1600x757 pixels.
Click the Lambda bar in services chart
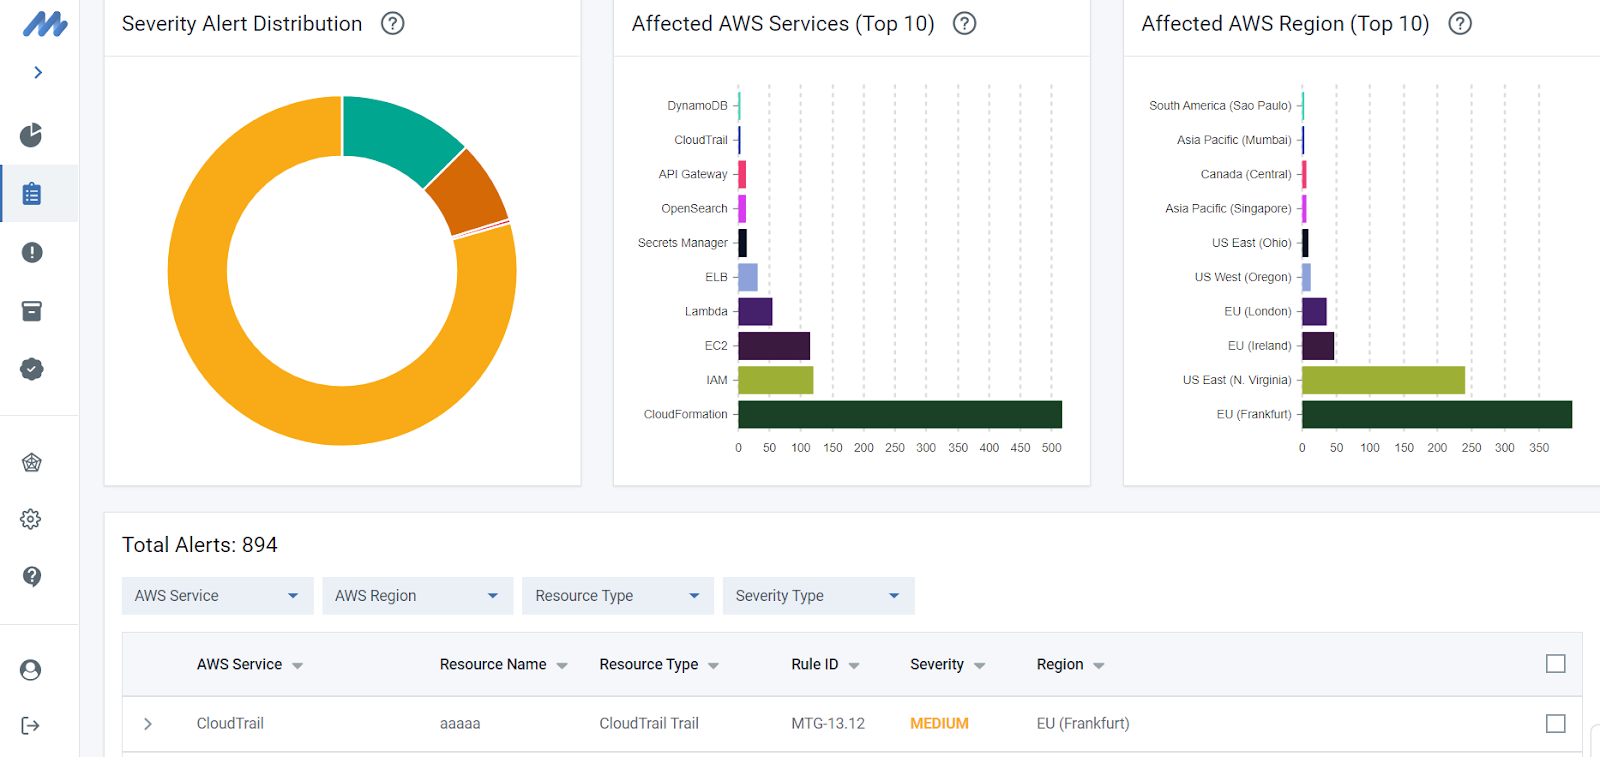[755, 311]
